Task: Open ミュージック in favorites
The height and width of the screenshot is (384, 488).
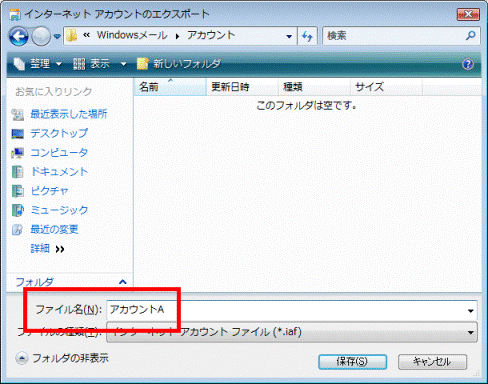Action: [x=59, y=210]
